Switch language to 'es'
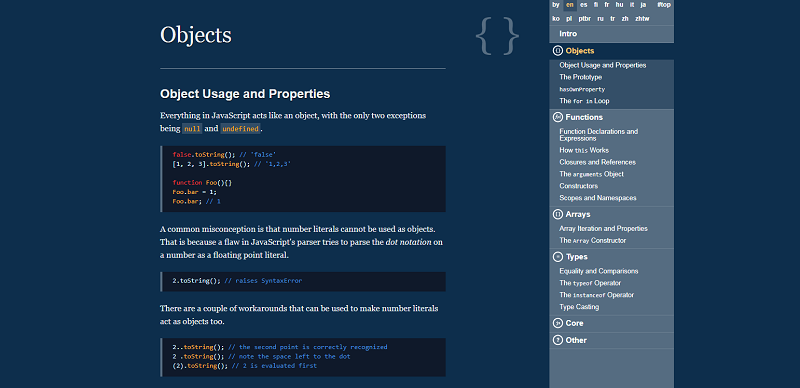This screenshot has width=800, height=388. pyautogui.click(x=584, y=5)
